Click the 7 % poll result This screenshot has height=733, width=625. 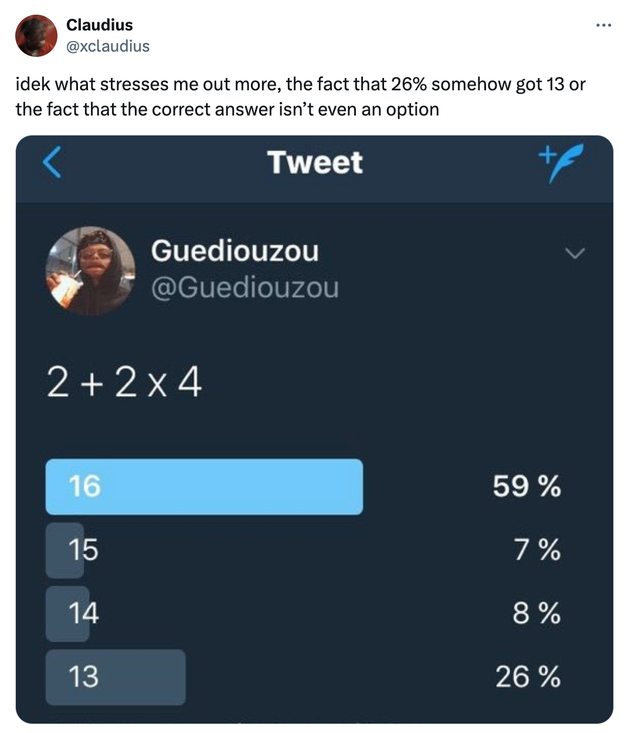click(535, 549)
